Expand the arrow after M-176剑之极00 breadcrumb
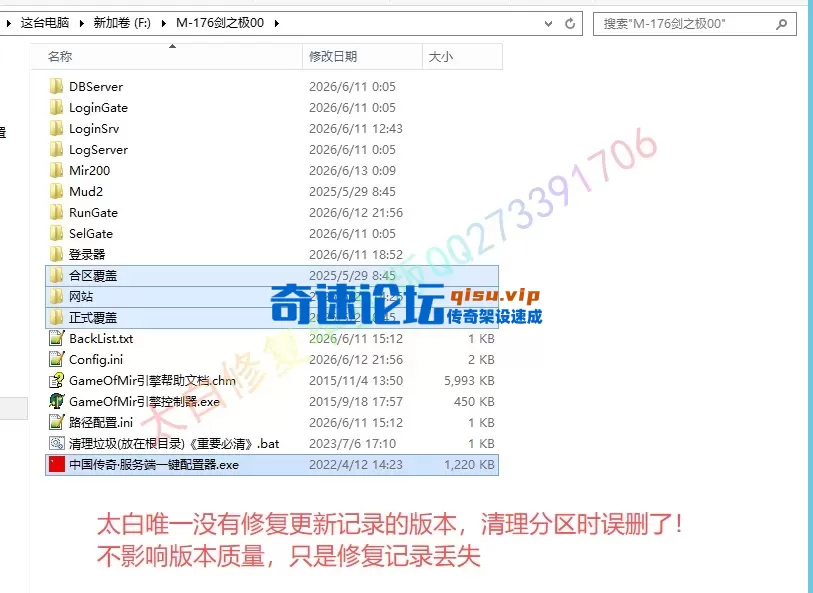Image resolution: width=813 pixels, height=593 pixels. pos(276,23)
